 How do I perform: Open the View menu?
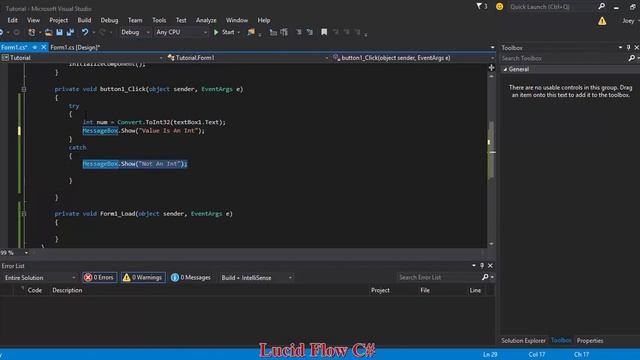tap(33, 20)
